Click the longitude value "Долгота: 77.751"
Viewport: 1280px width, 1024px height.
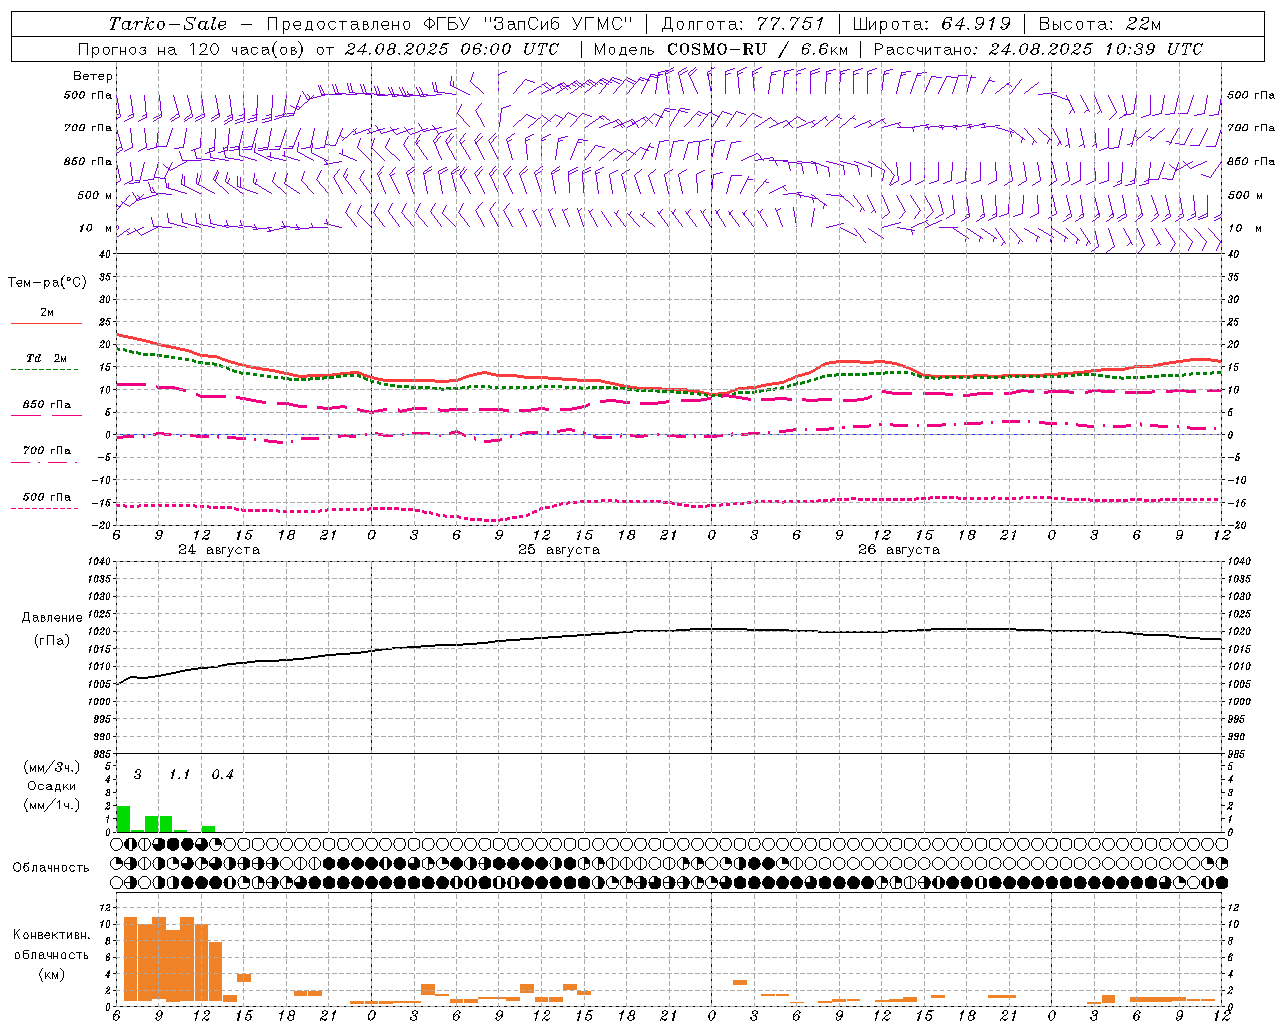(x=743, y=24)
